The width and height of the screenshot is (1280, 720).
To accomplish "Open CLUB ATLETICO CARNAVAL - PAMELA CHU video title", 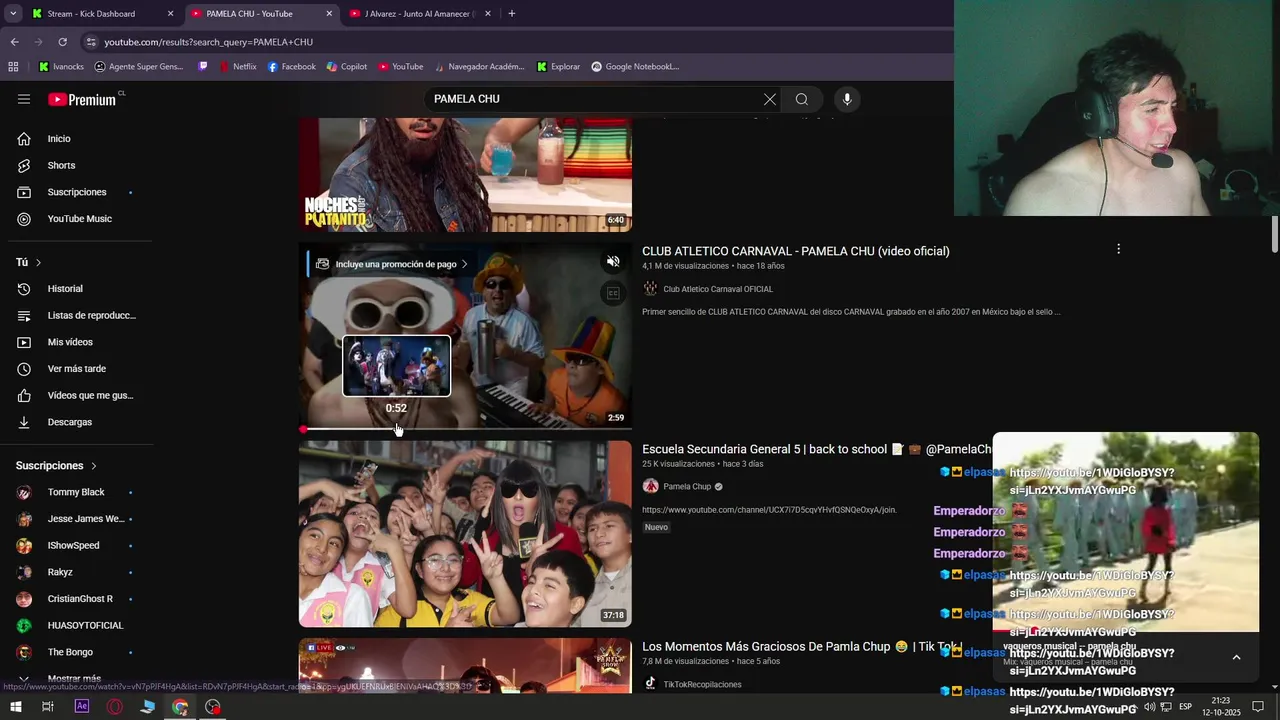I will (796, 251).
